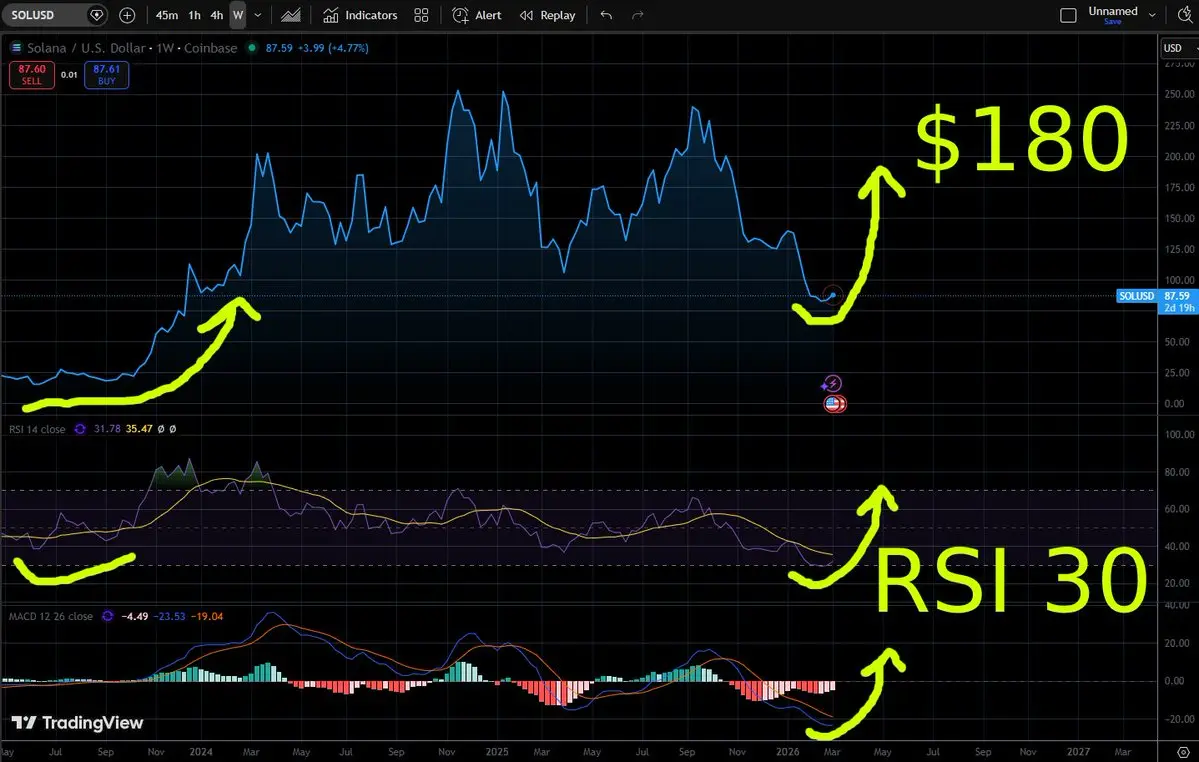Open the Unnamed layout name
Viewport: 1199px width, 762px height.
(x=1113, y=11)
